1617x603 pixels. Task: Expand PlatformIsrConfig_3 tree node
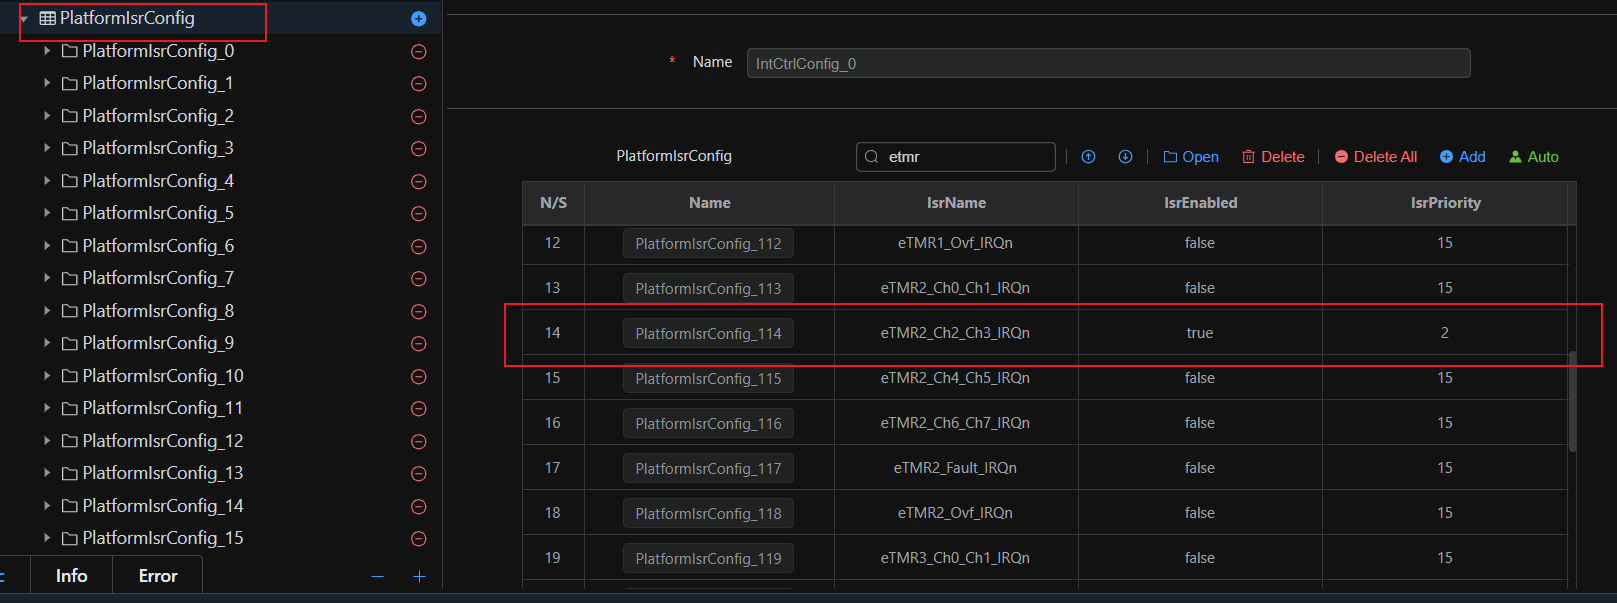47,148
